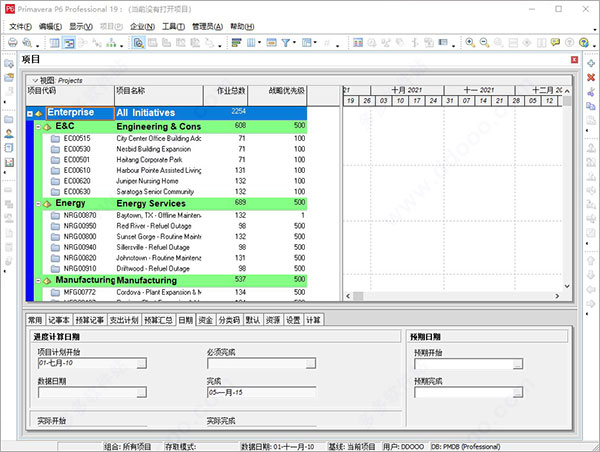
Task: Open the Timescale settings icon
Action: tap(272, 42)
